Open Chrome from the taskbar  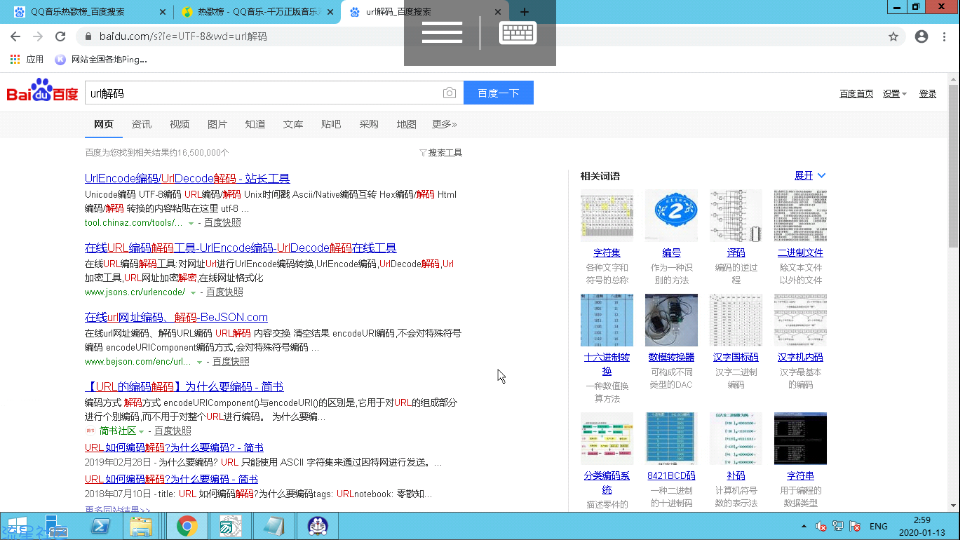pos(187,527)
